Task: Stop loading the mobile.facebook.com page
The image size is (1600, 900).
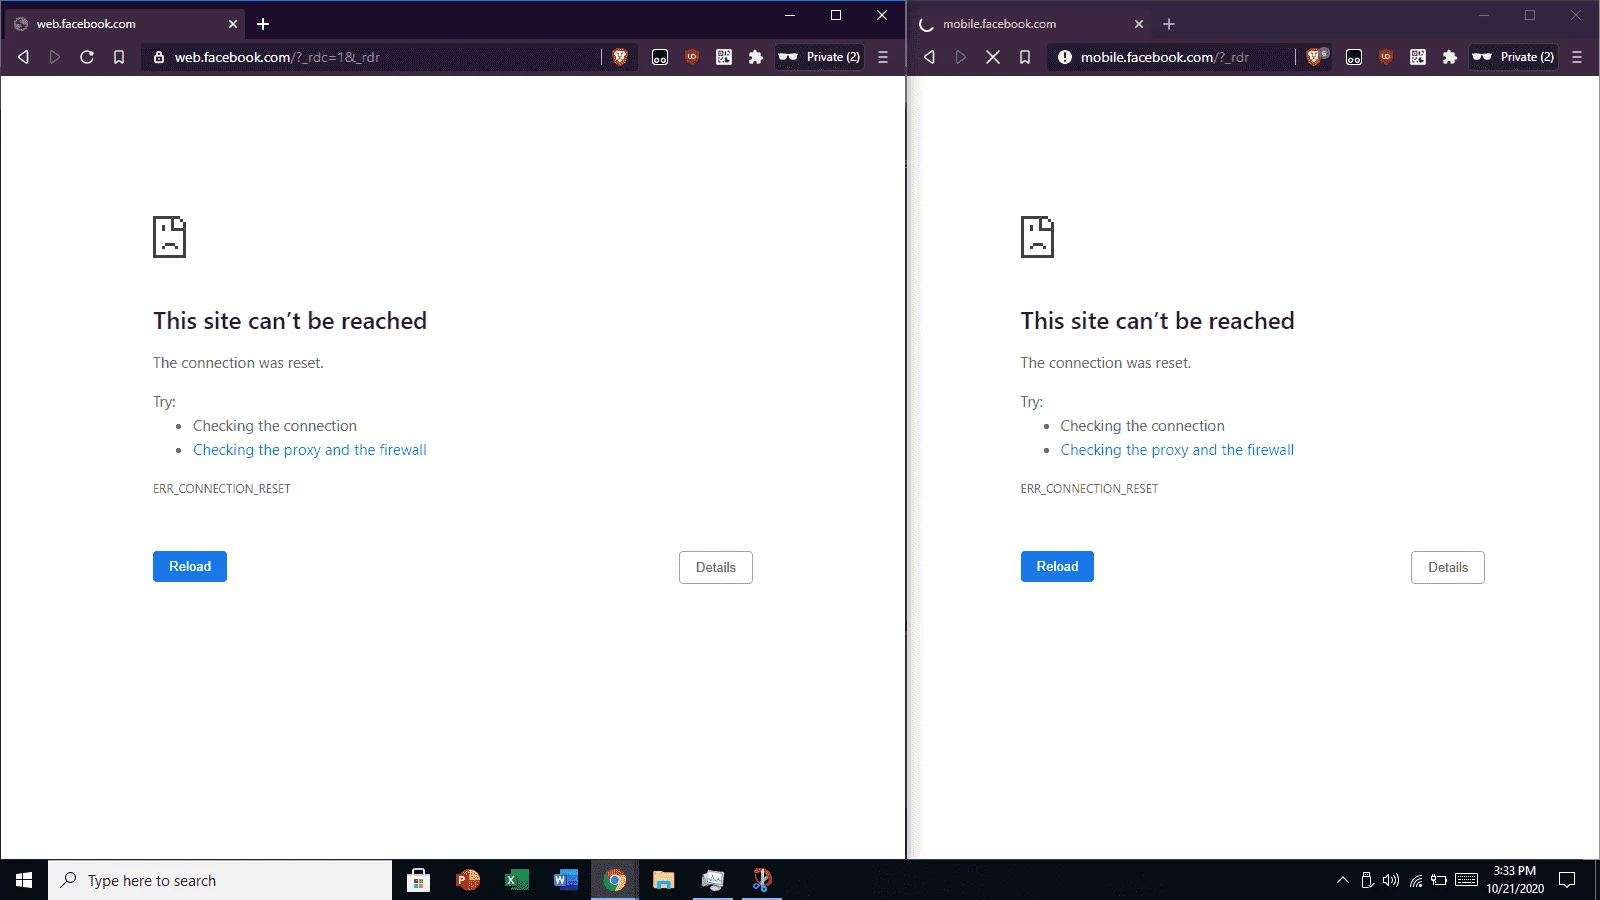Action: point(993,57)
